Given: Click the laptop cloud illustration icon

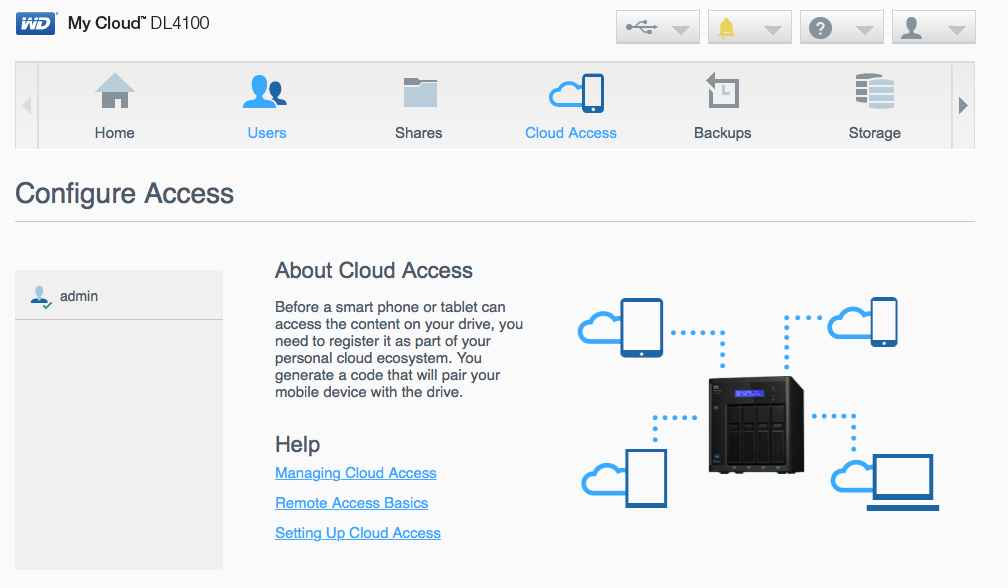Looking at the screenshot, I should pos(885,482).
